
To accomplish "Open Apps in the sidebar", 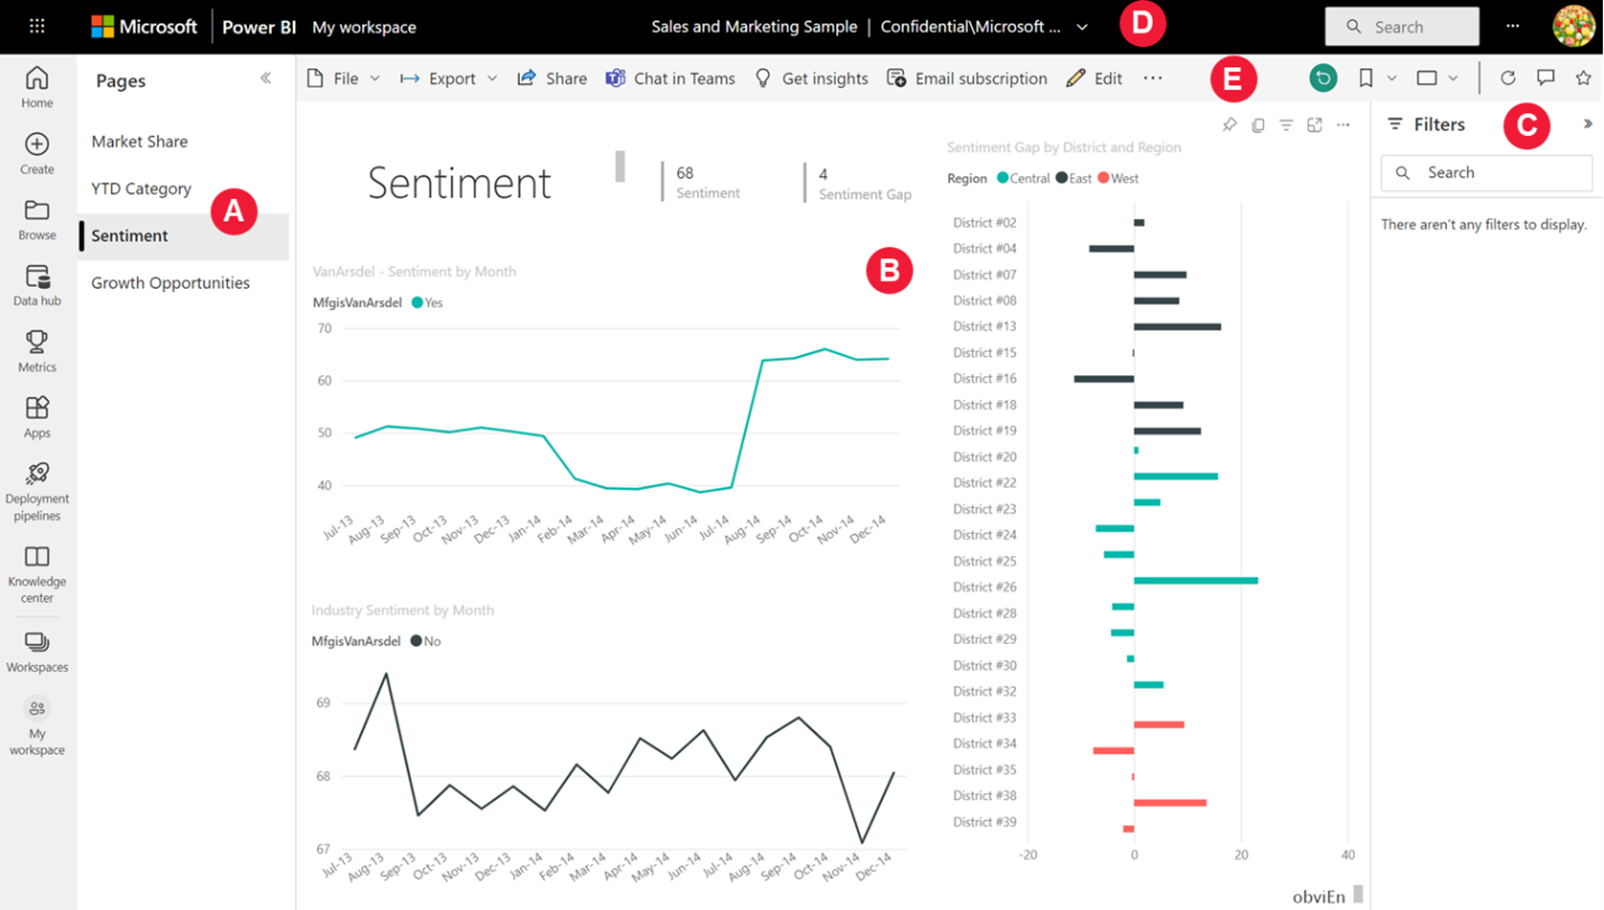I will pos(37,418).
